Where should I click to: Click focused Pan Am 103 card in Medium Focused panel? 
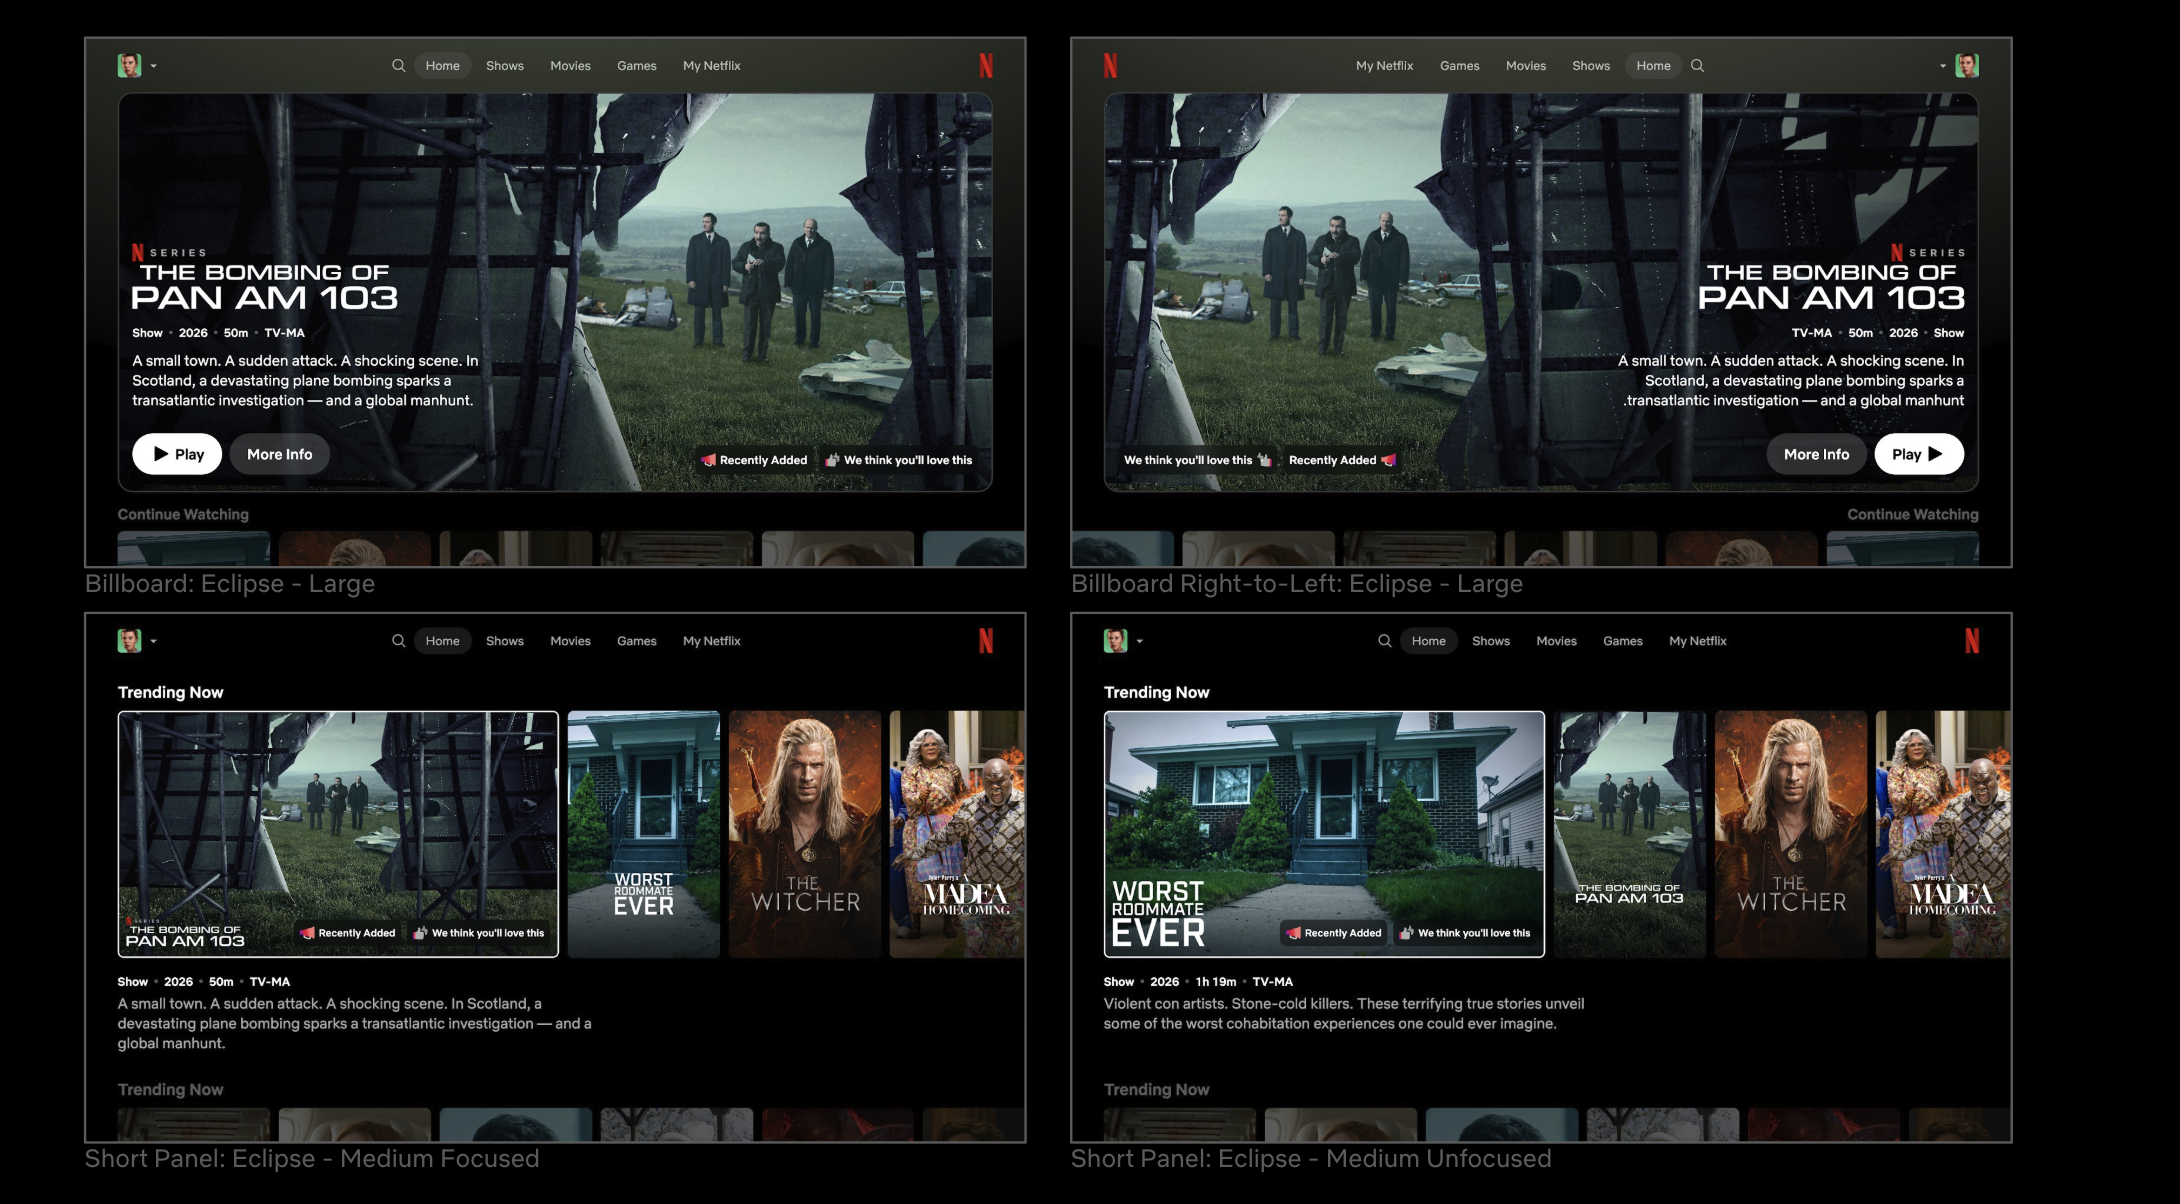(338, 834)
